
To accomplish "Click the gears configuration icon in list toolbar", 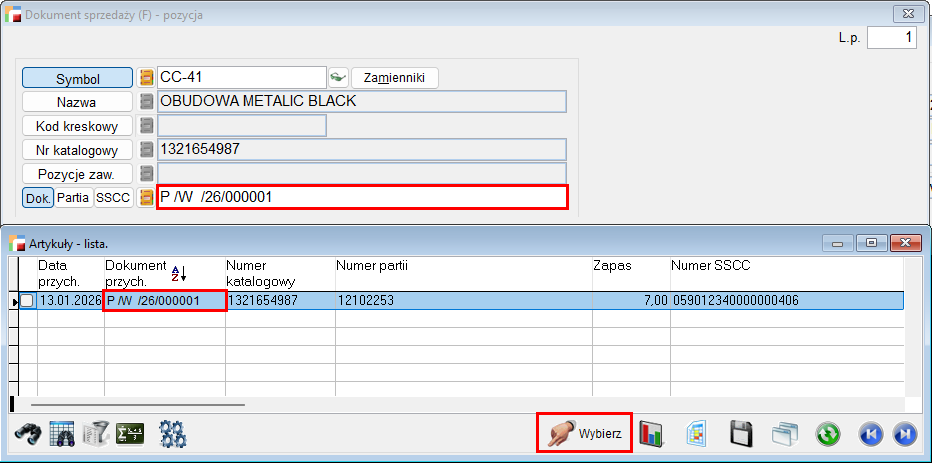I will pyautogui.click(x=173, y=434).
